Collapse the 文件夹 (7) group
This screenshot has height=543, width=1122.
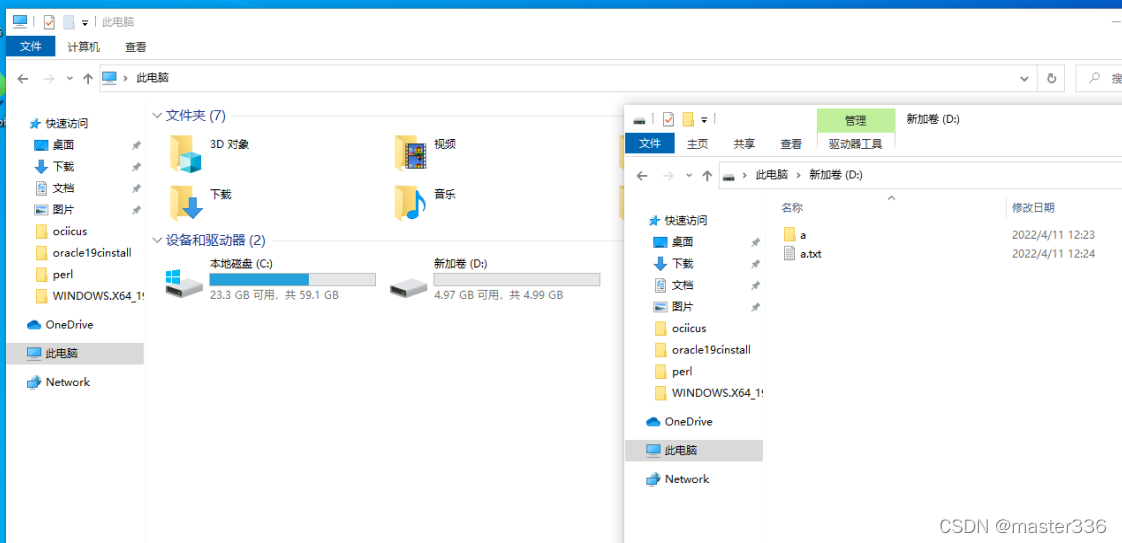pos(157,115)
